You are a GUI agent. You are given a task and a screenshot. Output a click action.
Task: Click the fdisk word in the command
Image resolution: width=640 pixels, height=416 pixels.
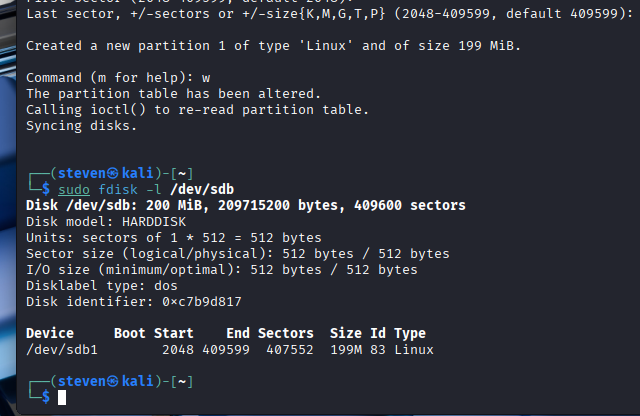[x=118, y=189]
